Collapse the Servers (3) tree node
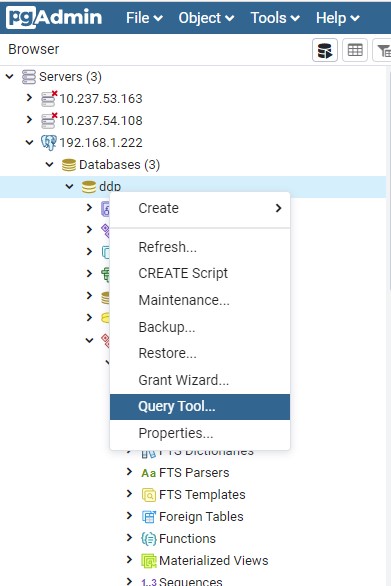This screenshot has width=391, height=586. point(10,77)
